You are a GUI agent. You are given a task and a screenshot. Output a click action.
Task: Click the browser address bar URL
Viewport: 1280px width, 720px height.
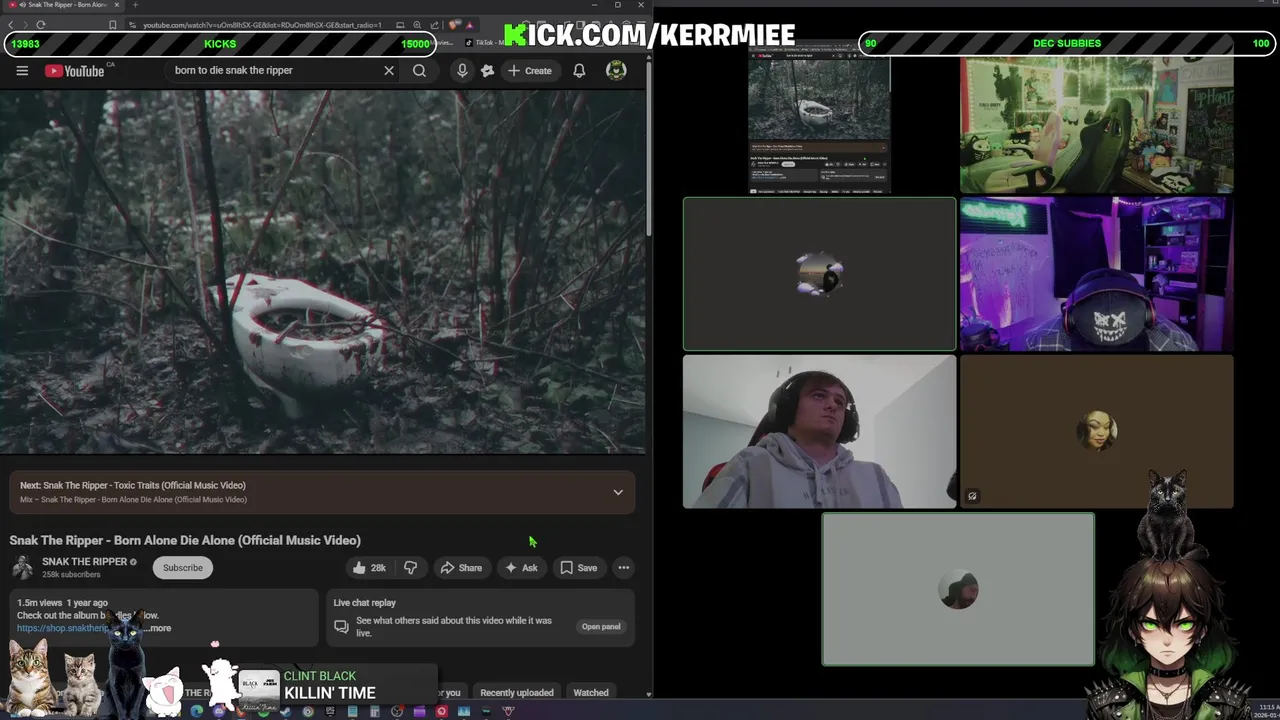pyautogui.click(x=262, y=25)
